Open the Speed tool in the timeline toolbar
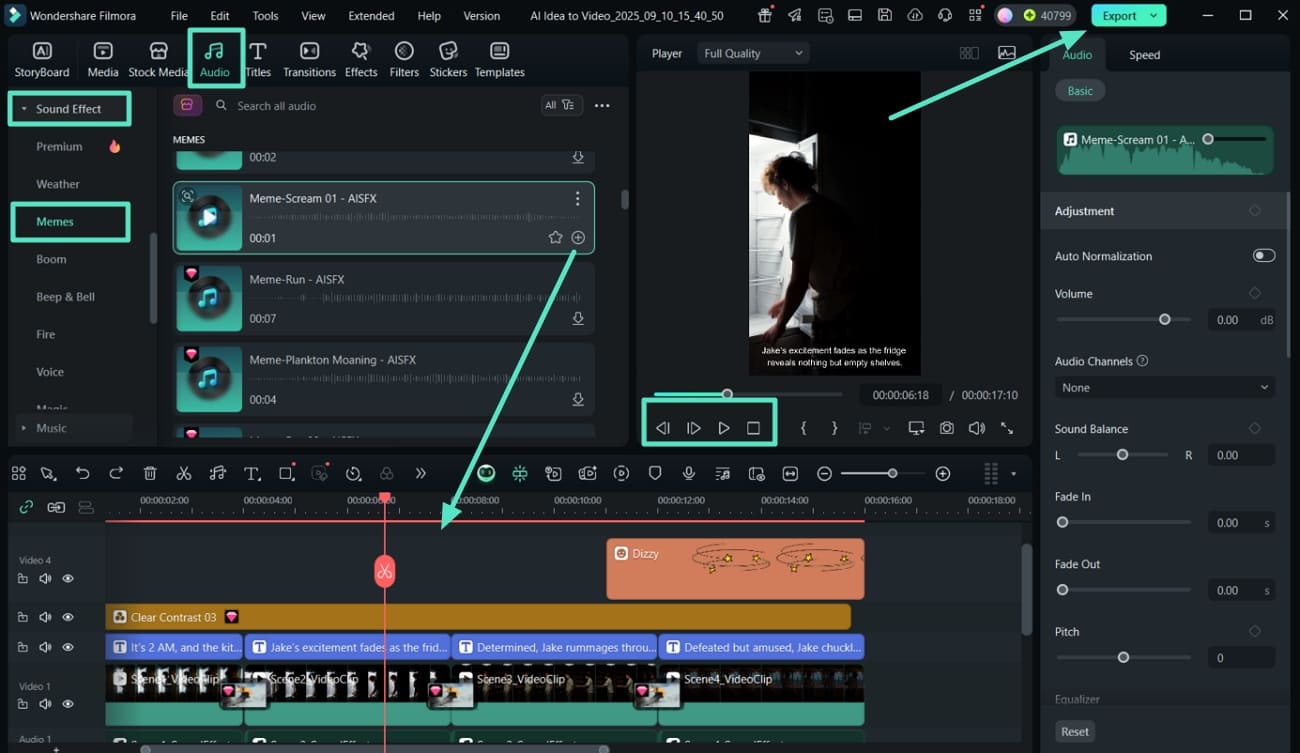This screenshot has width=1300, height=753. coord(353,474)
